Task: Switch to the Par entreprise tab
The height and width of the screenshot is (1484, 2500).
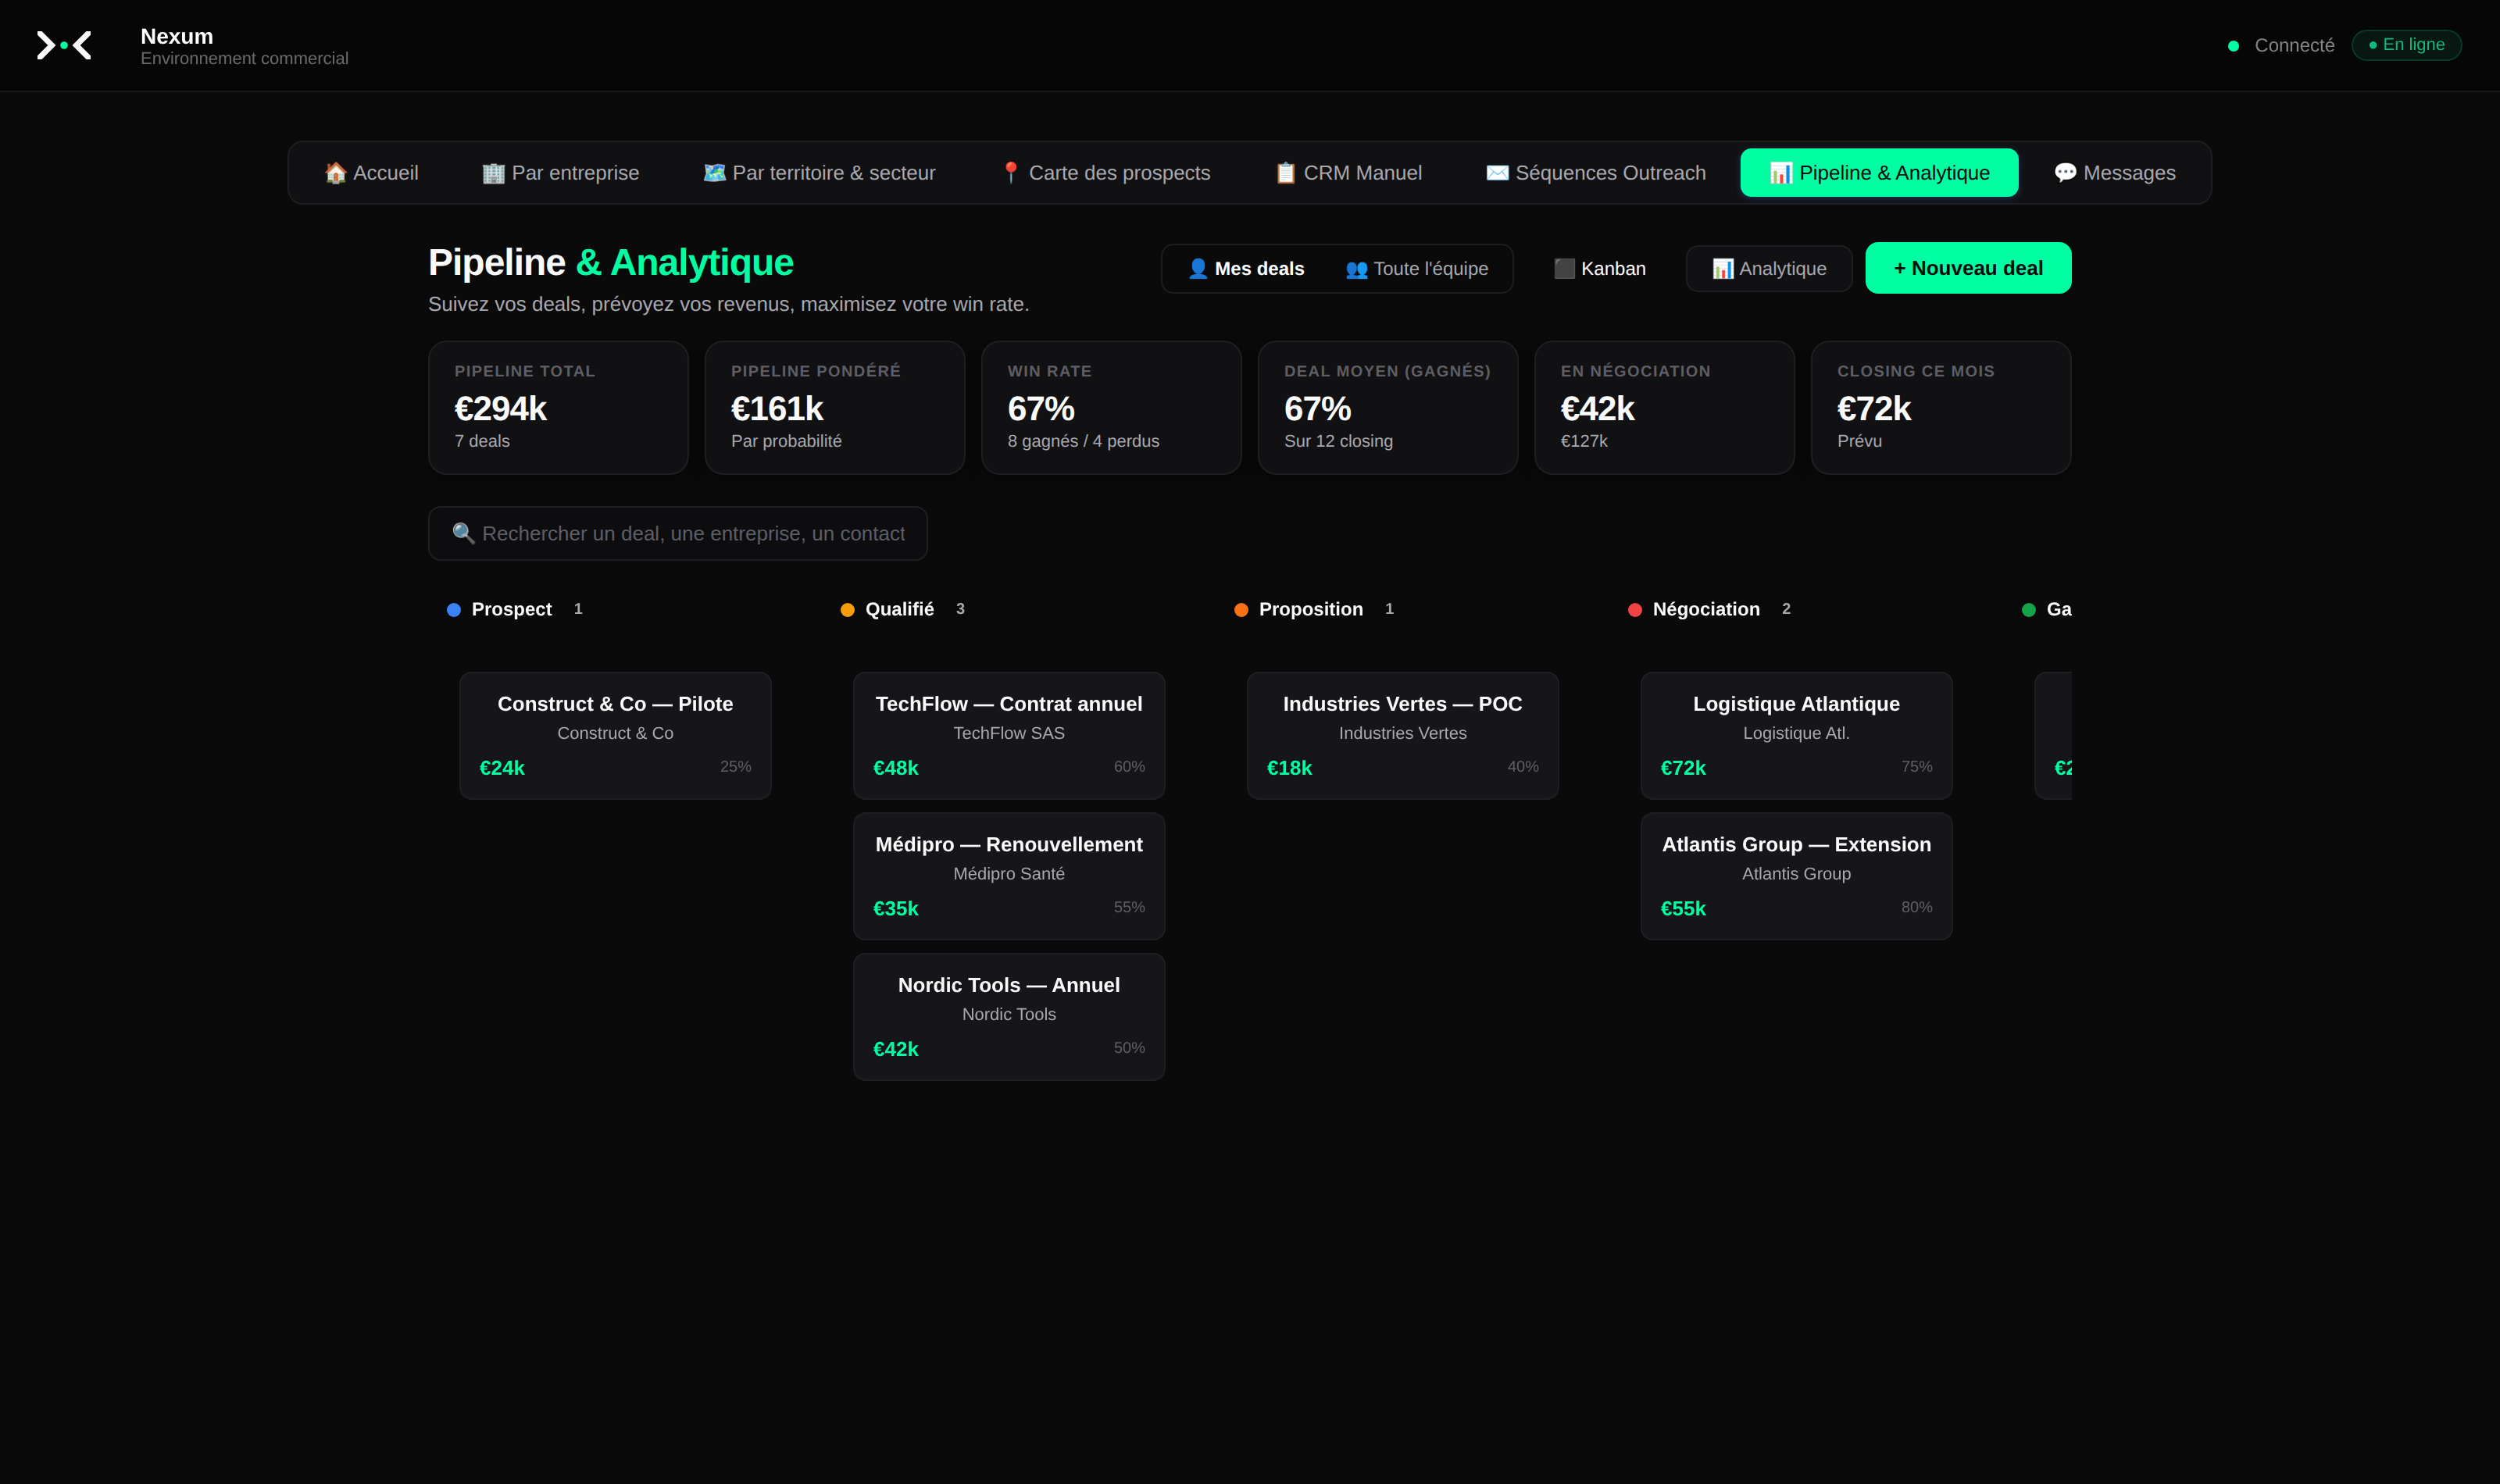Action: point(560,173)
